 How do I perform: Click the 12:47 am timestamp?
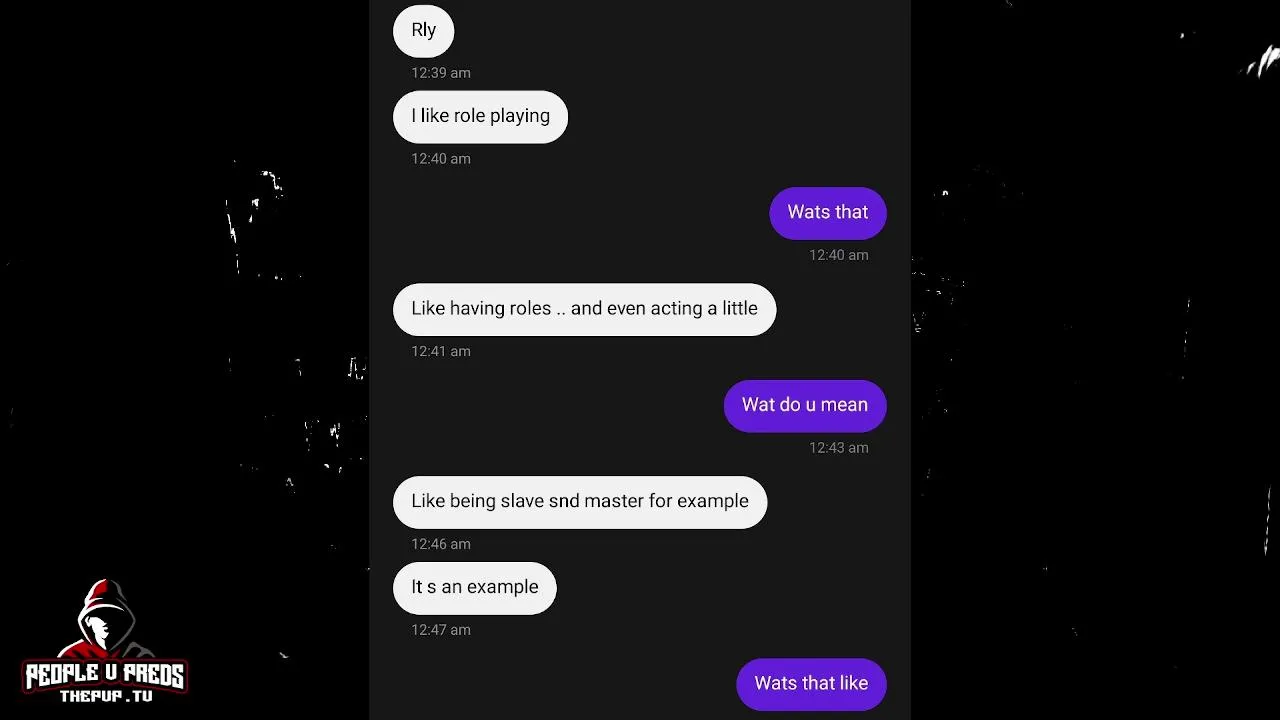[441, 630]
